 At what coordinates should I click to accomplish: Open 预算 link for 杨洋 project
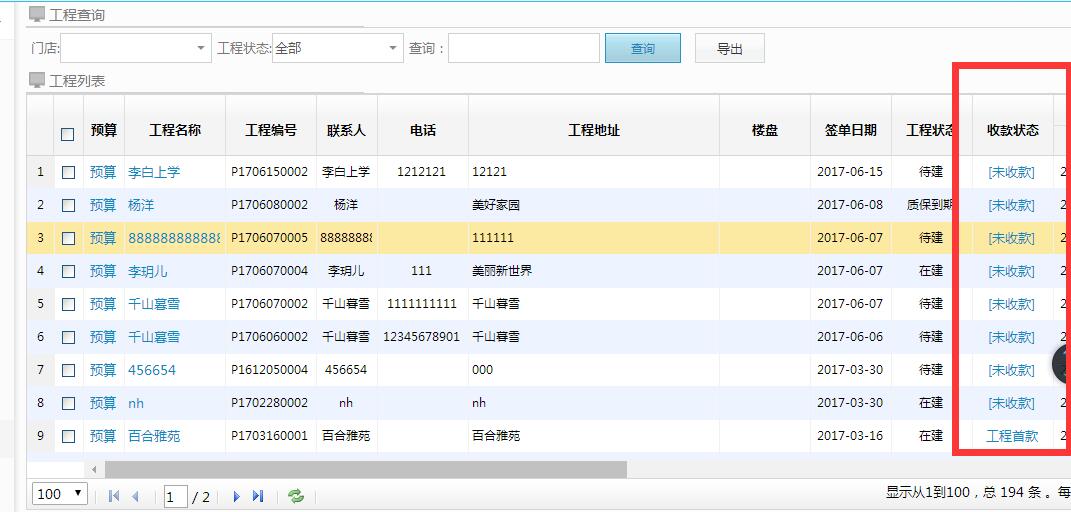[x=103, y=205]
